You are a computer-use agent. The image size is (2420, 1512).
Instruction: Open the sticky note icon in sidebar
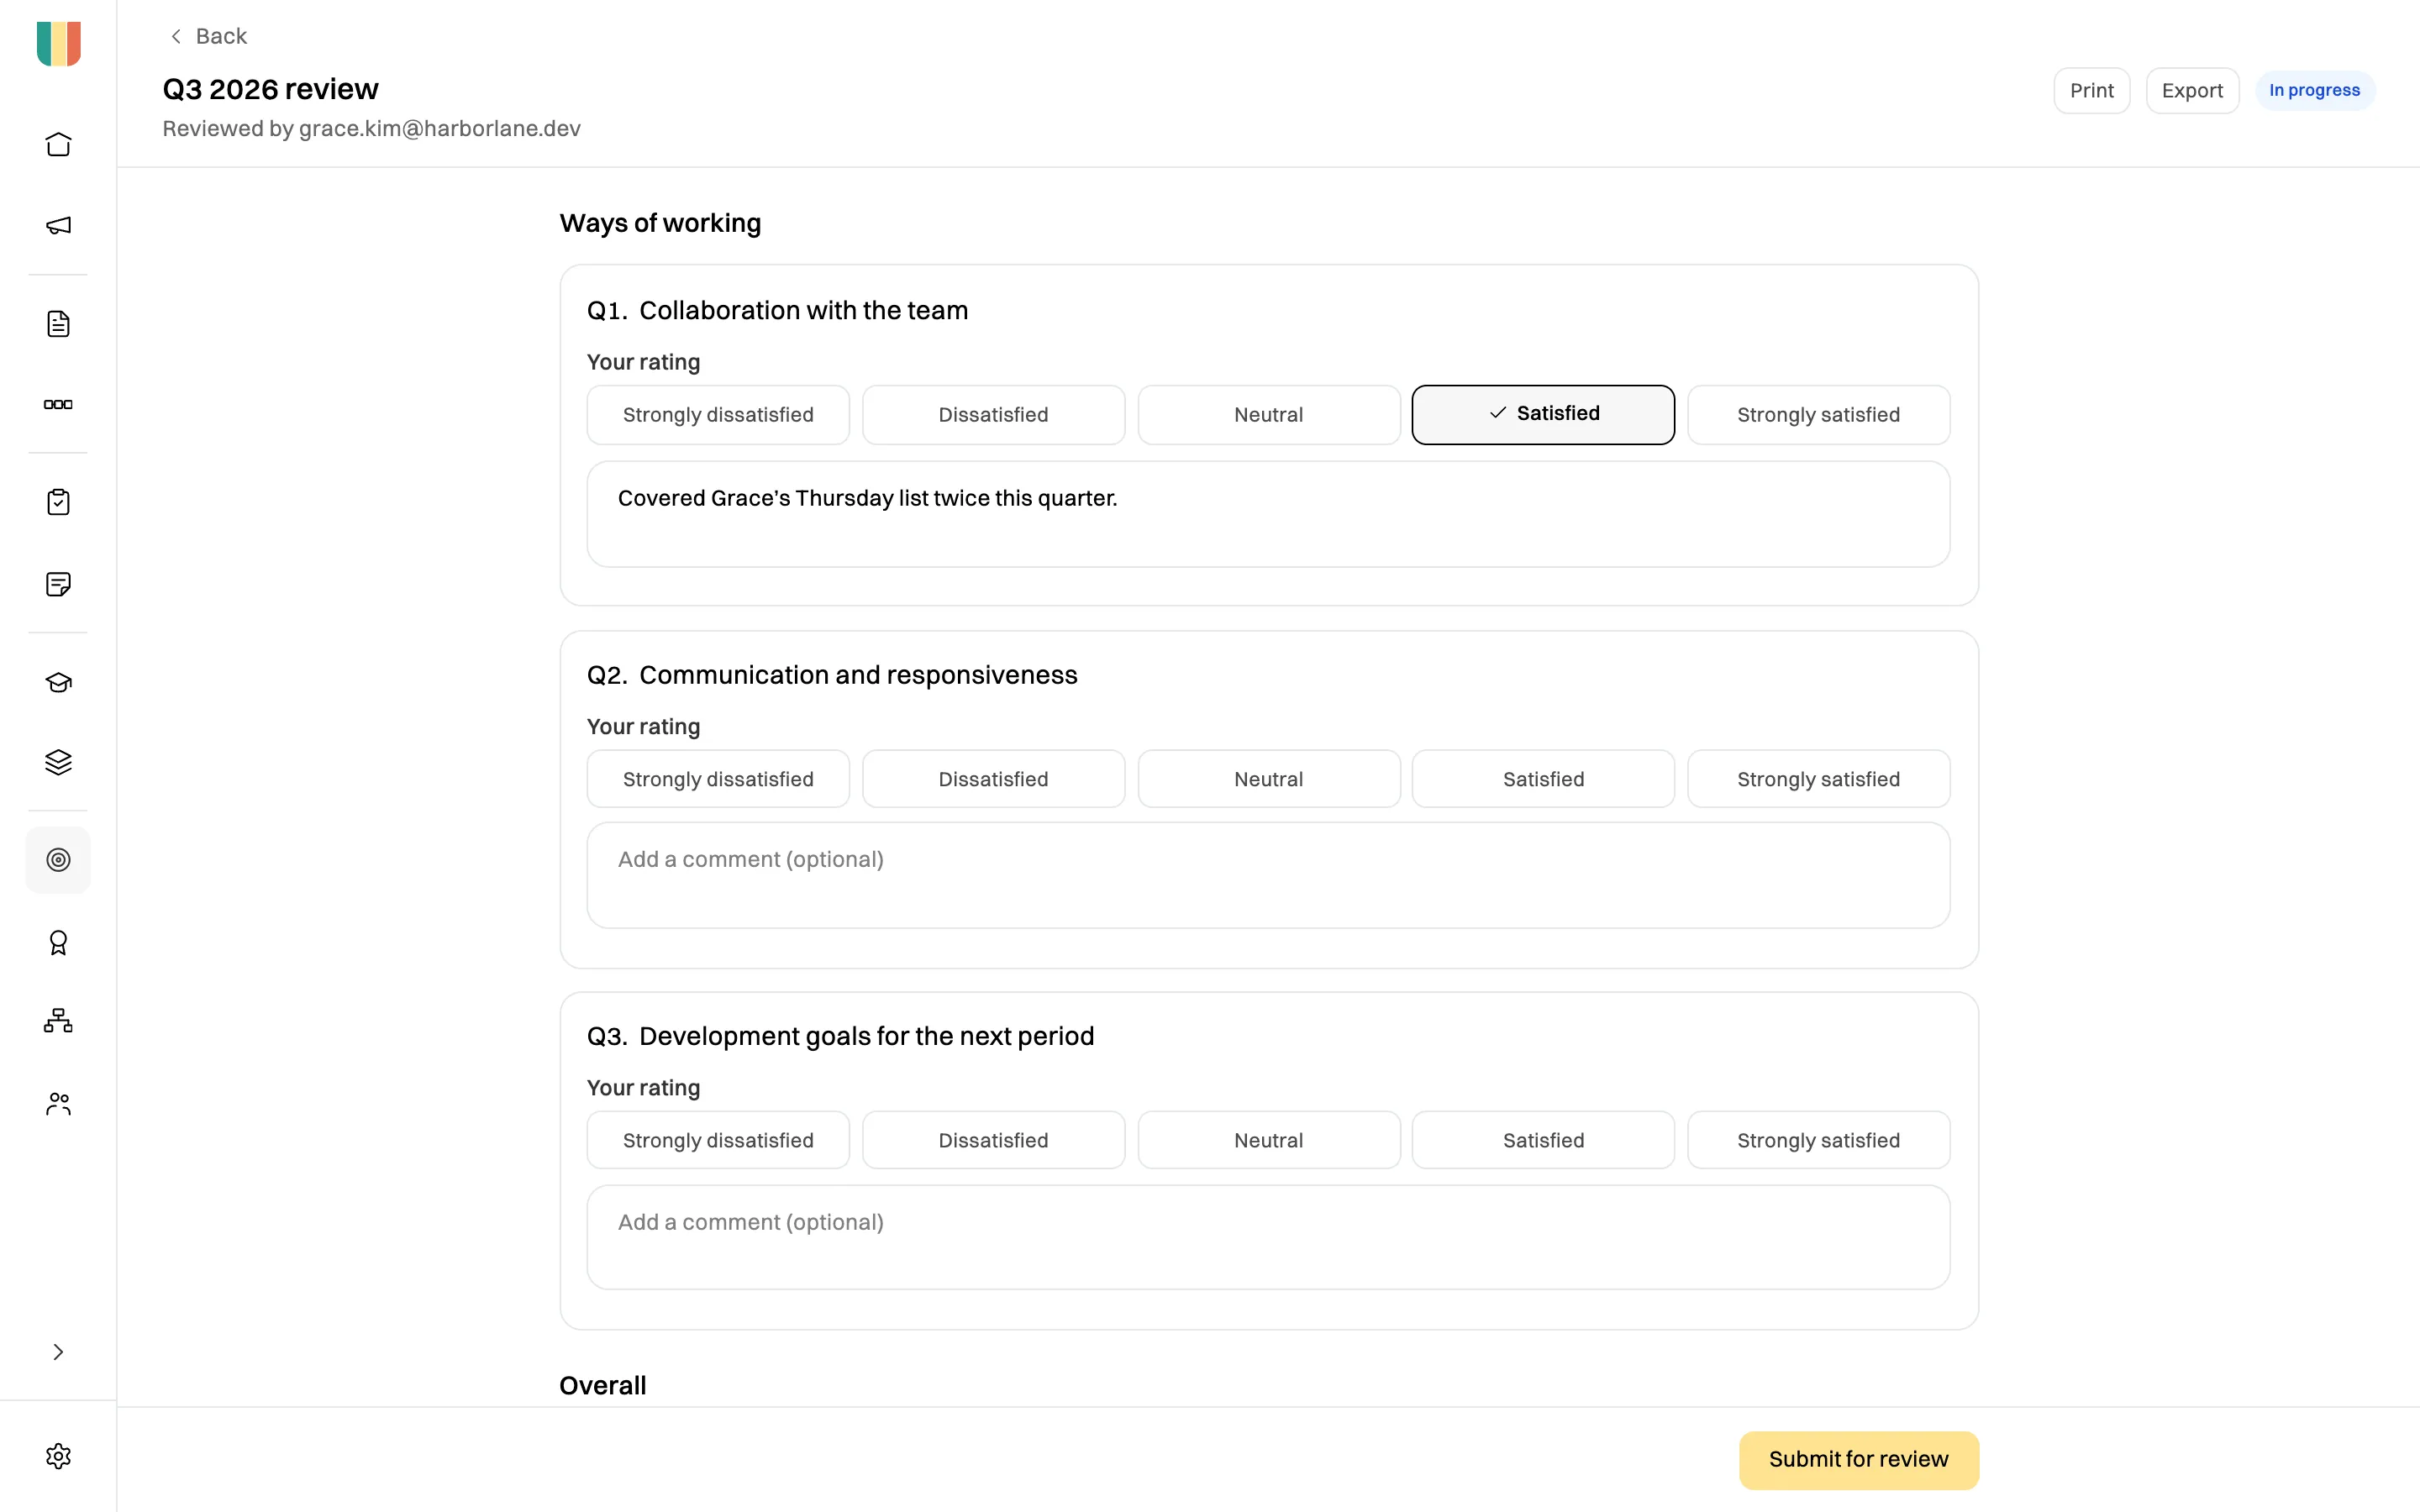click(58, 584)
